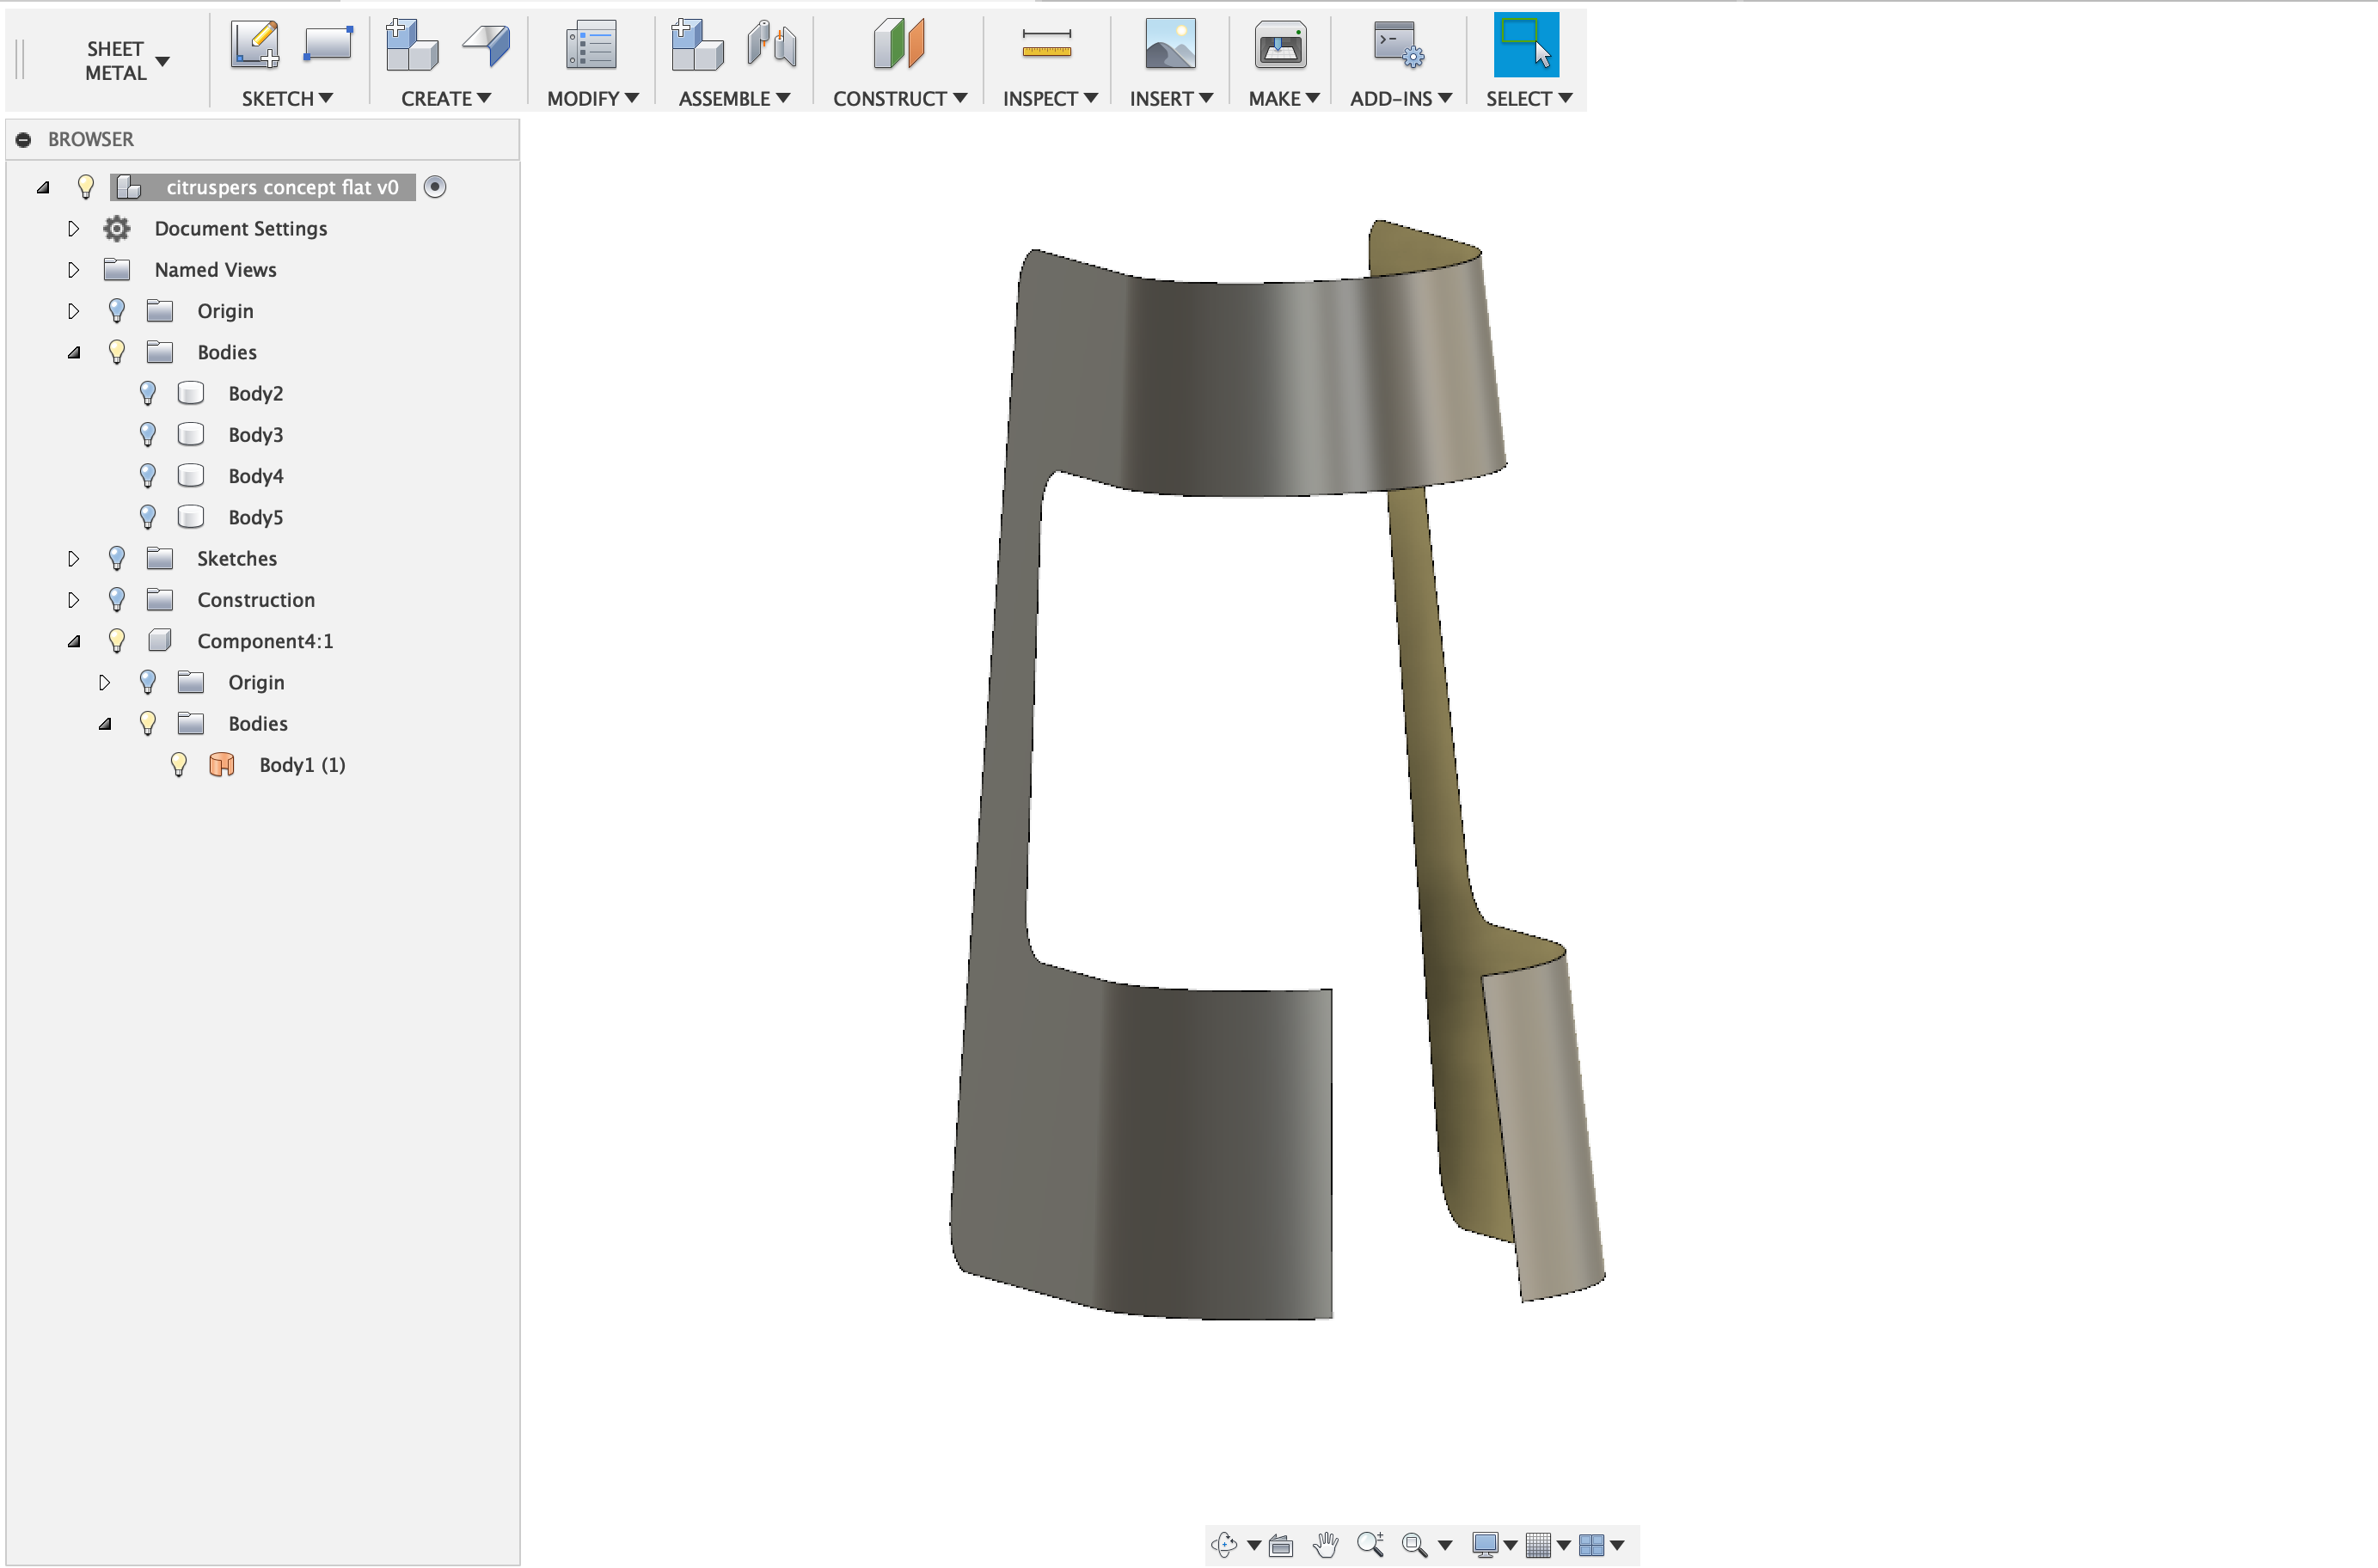
Task: Click the Scripts and Add-Ins icon
Action: click(x=1398, y=45)
